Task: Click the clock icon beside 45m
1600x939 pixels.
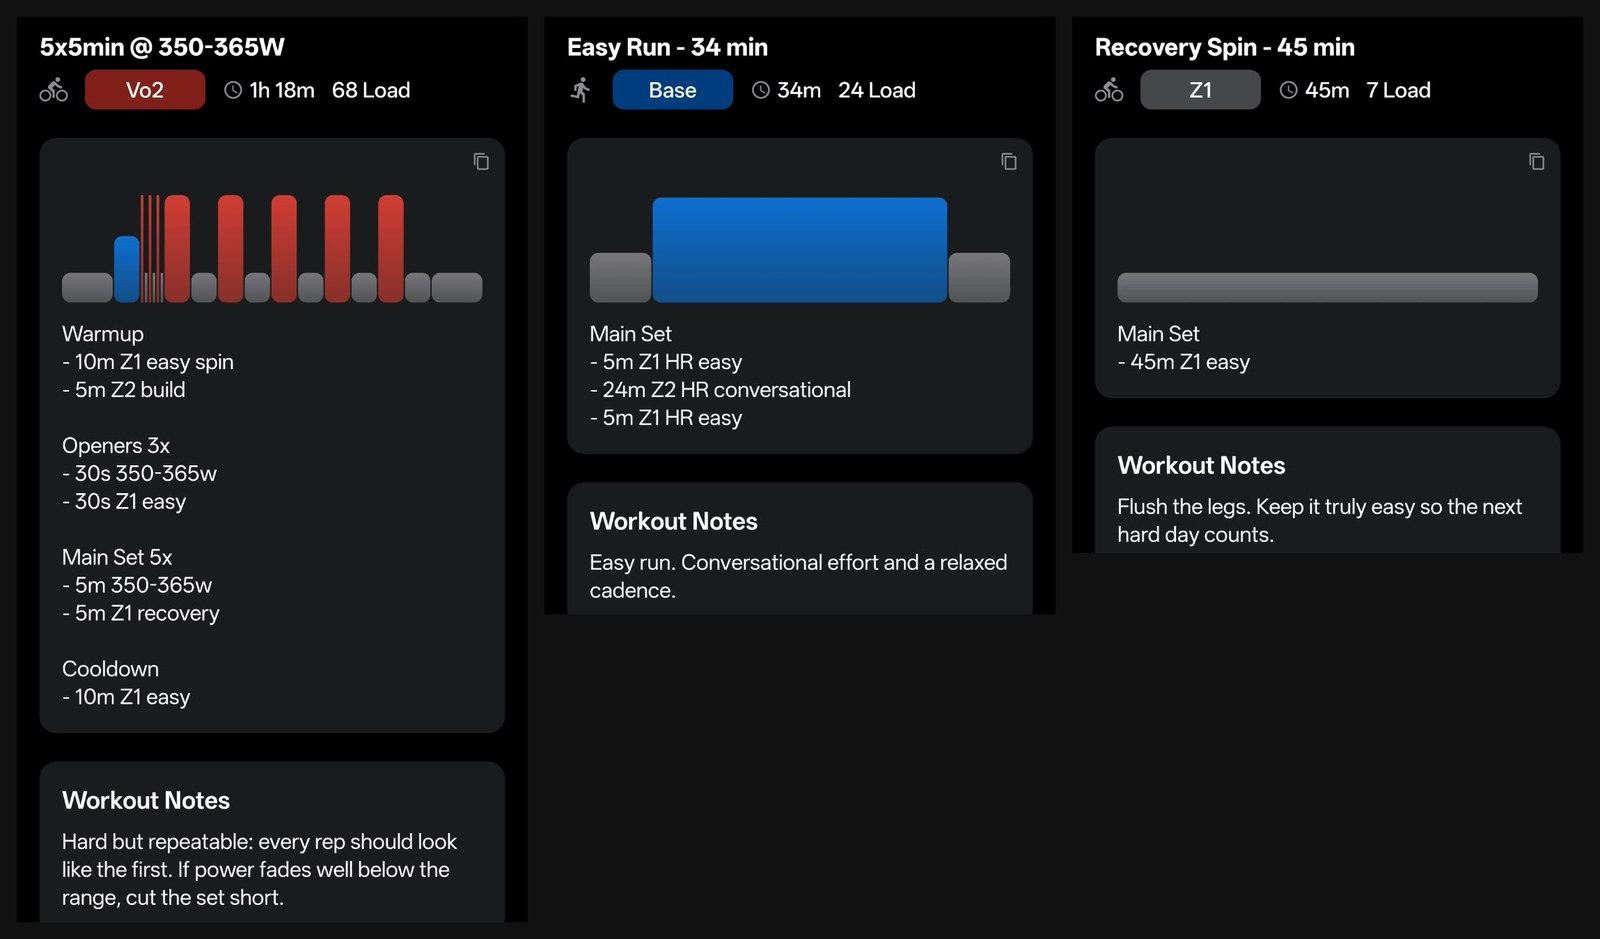Action: pyautogui.click(x=1289, y=90)
